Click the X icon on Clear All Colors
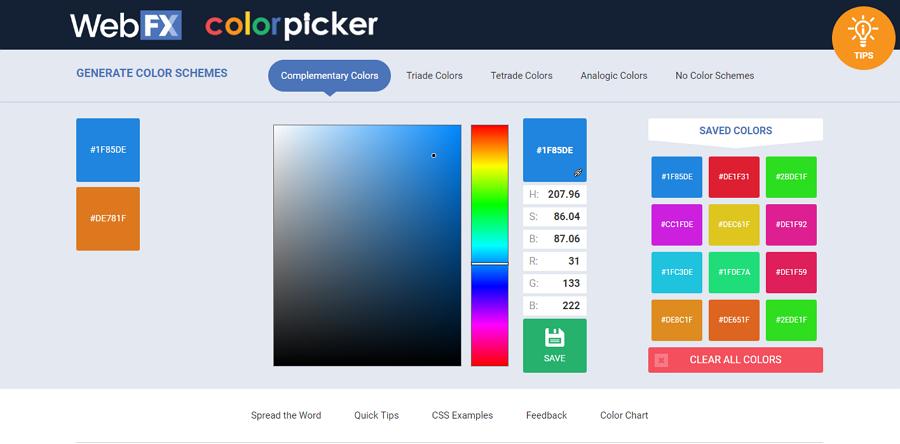This screenshot has width=900, height=444. coord(661,360)
